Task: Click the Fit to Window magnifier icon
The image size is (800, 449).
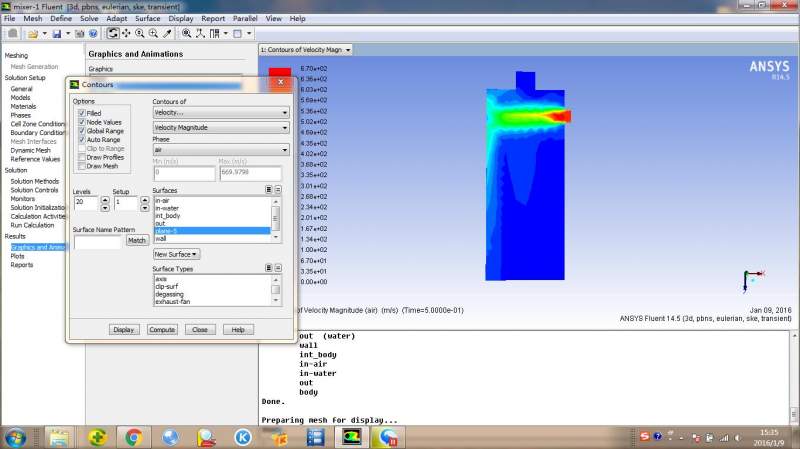Action: (x=187, y=34)
